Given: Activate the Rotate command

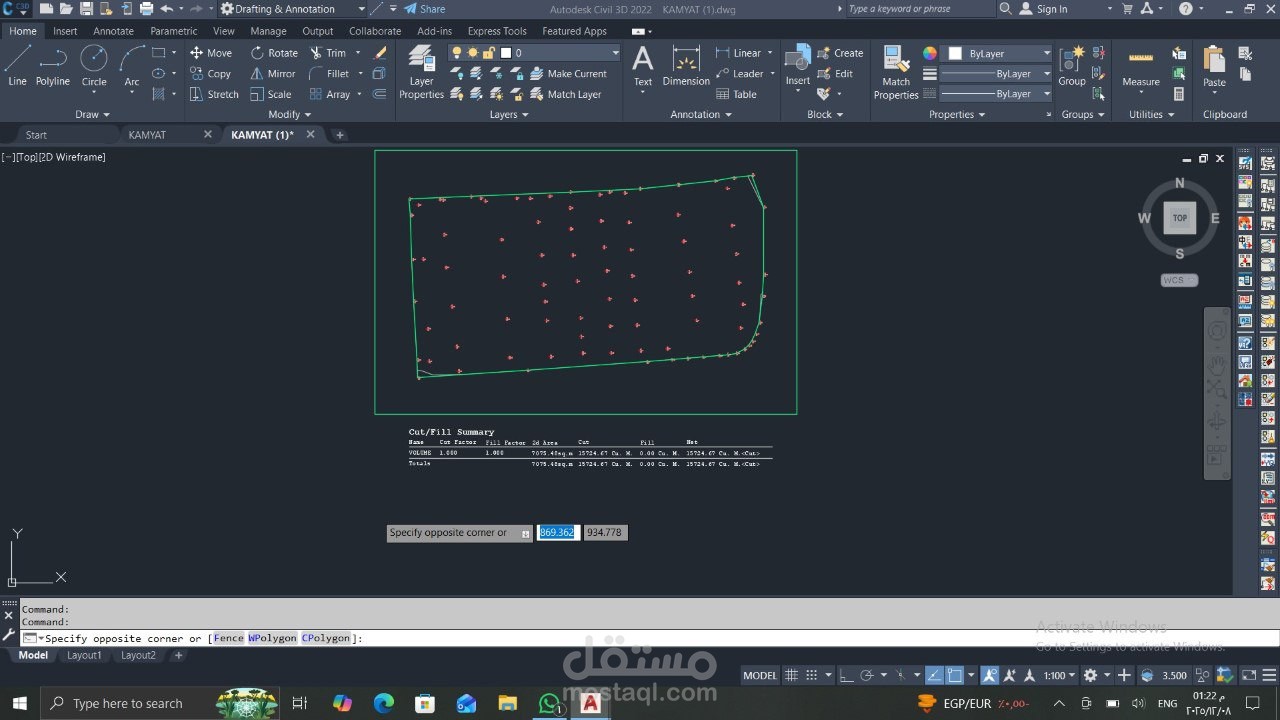Looking at the screenshot, I should (274, 53).
